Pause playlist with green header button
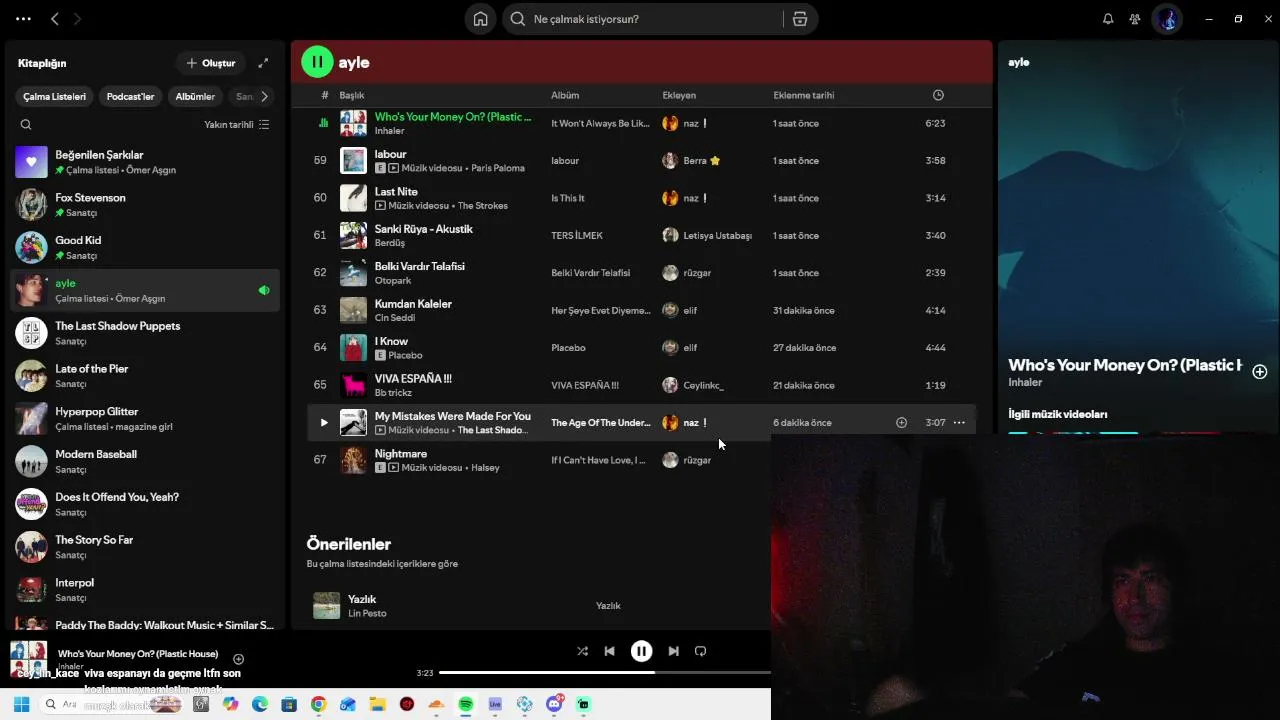Viewport: 1280px width, 720px height. coord(317,62)
